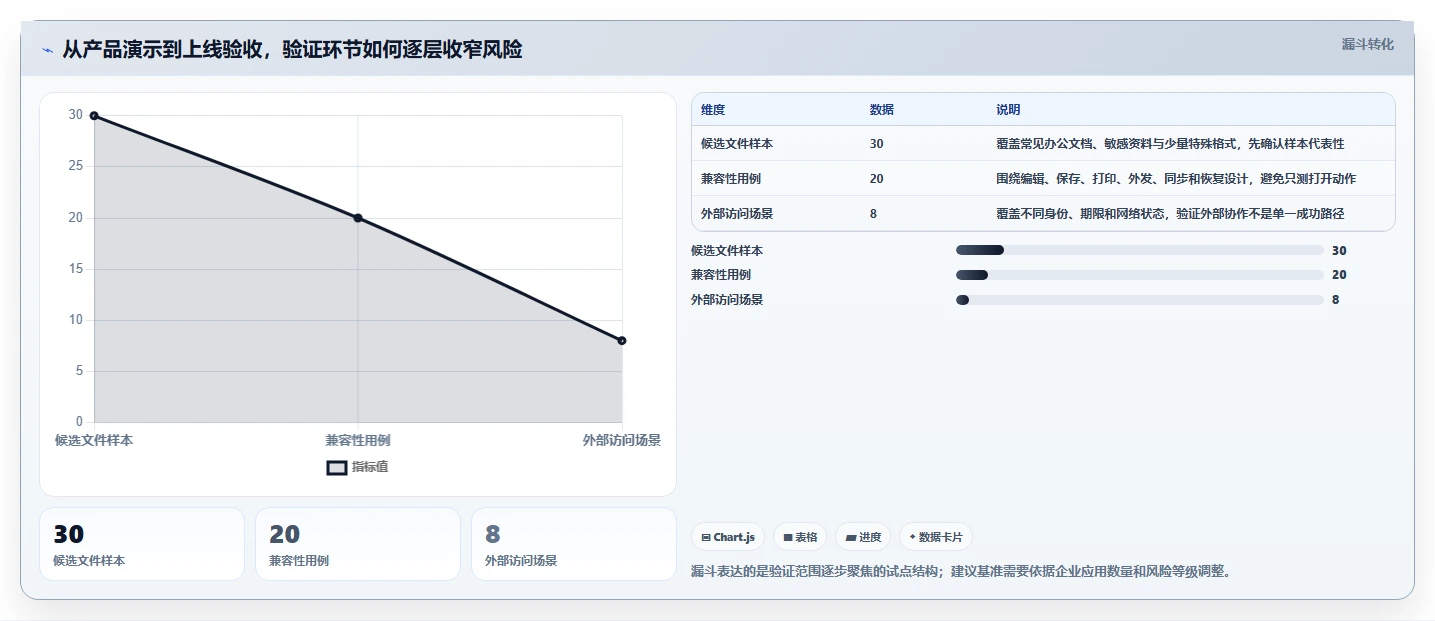Click progress value 20 at bar end

(1339, 275)
